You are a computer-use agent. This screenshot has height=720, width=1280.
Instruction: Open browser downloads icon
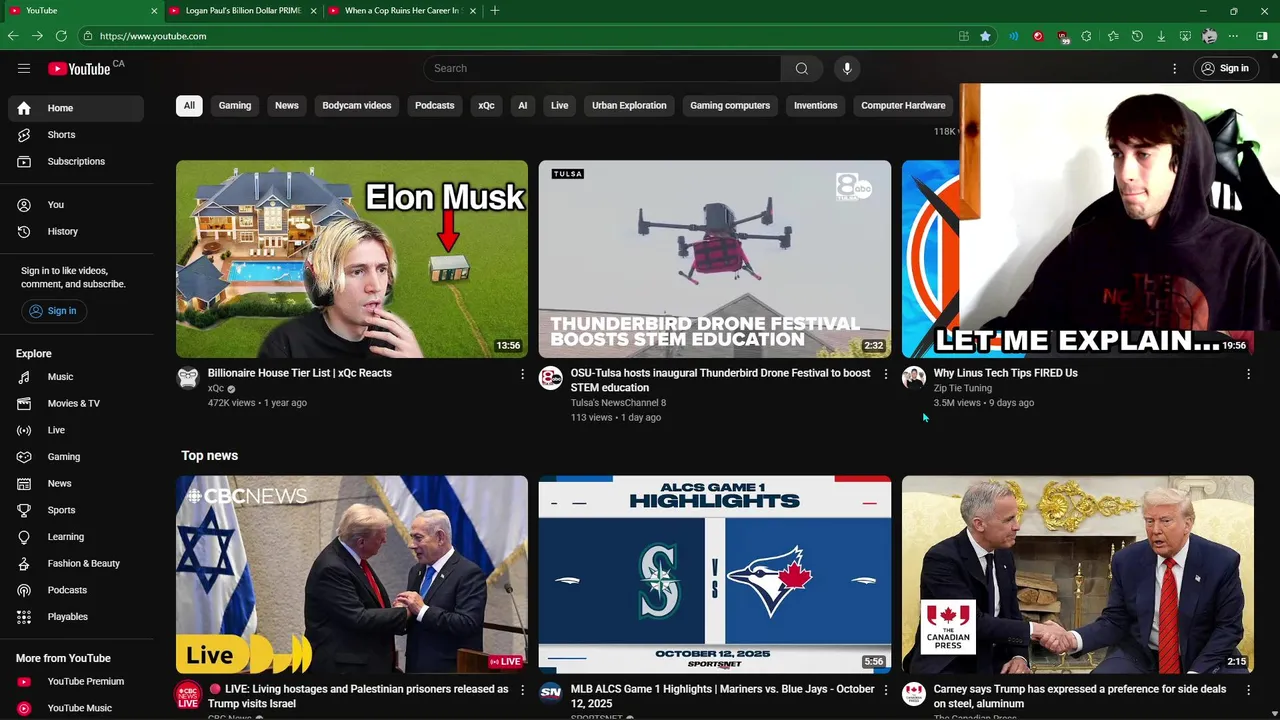[1161, 36]
